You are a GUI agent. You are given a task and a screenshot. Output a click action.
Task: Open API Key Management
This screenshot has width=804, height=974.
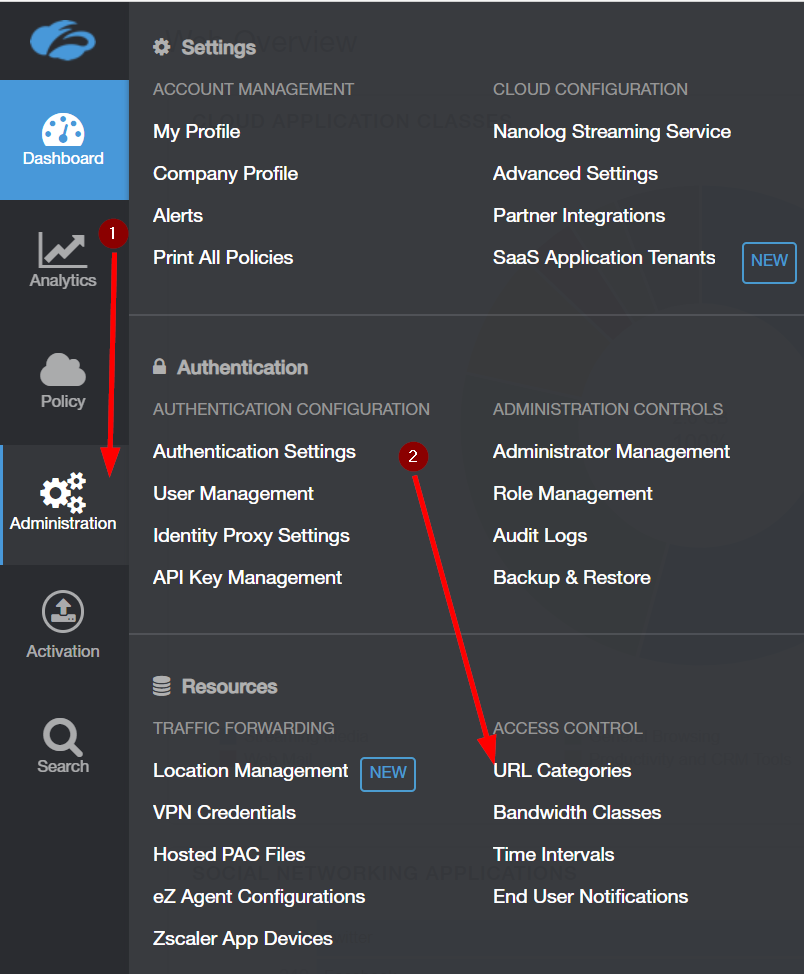pos(247,578)
